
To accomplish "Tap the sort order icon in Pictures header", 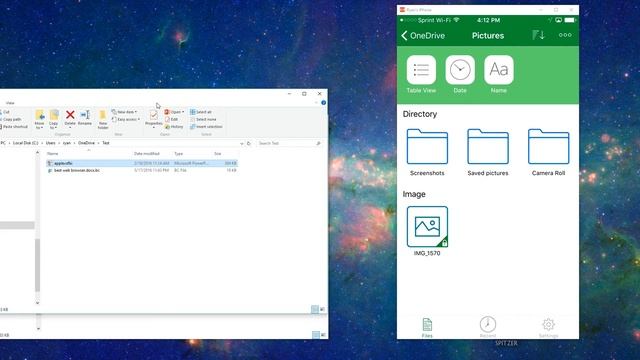I will point(538,35).
